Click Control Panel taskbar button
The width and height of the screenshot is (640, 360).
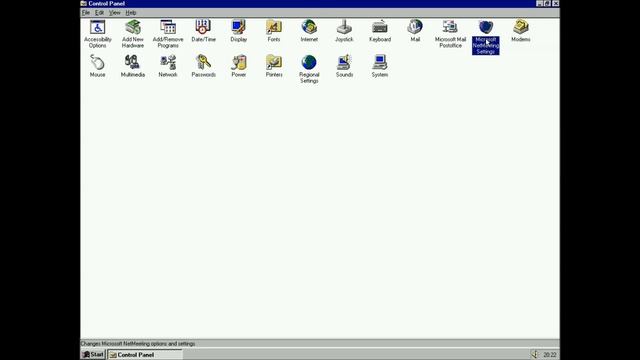click(x=145, y=355)
